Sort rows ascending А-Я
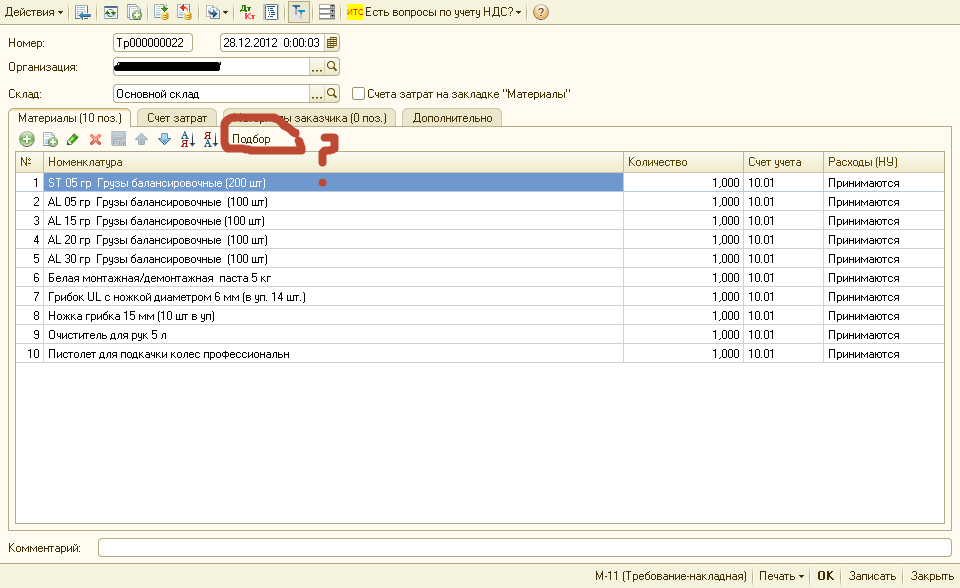This screenshot has height=588, width=960. tap(187, 140)
